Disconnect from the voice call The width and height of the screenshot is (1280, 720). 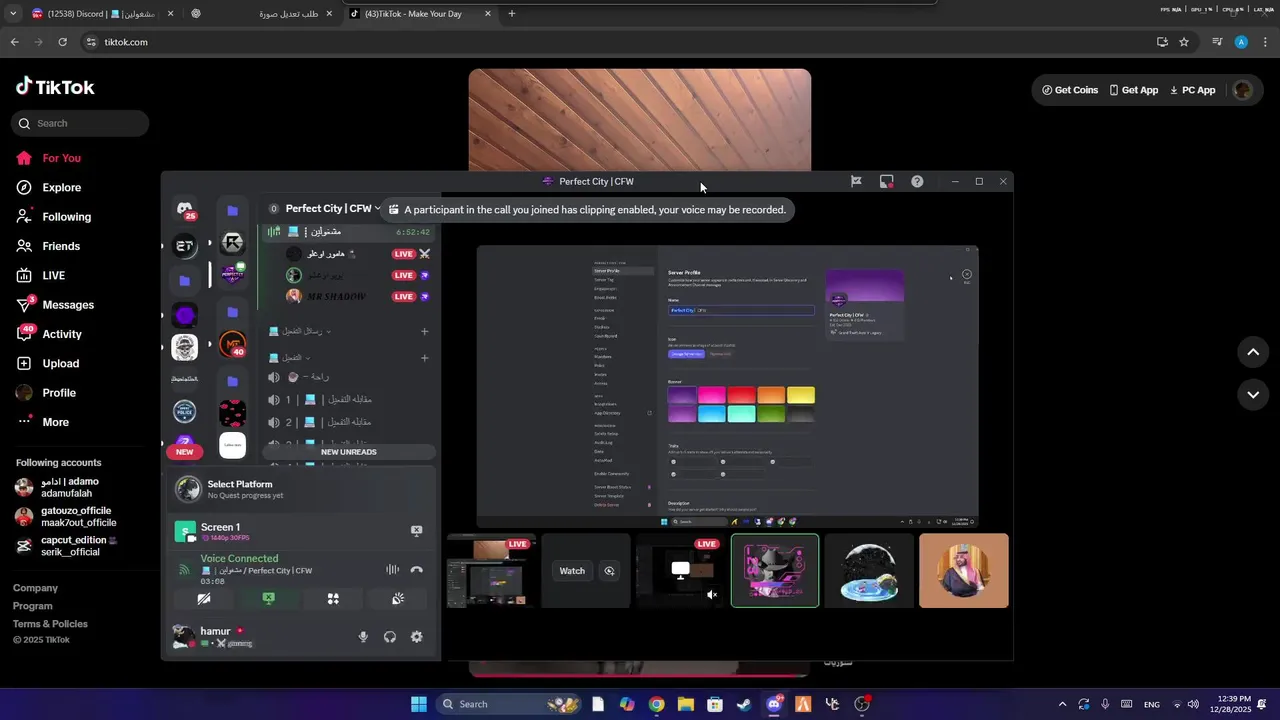[x=417, y=570]
